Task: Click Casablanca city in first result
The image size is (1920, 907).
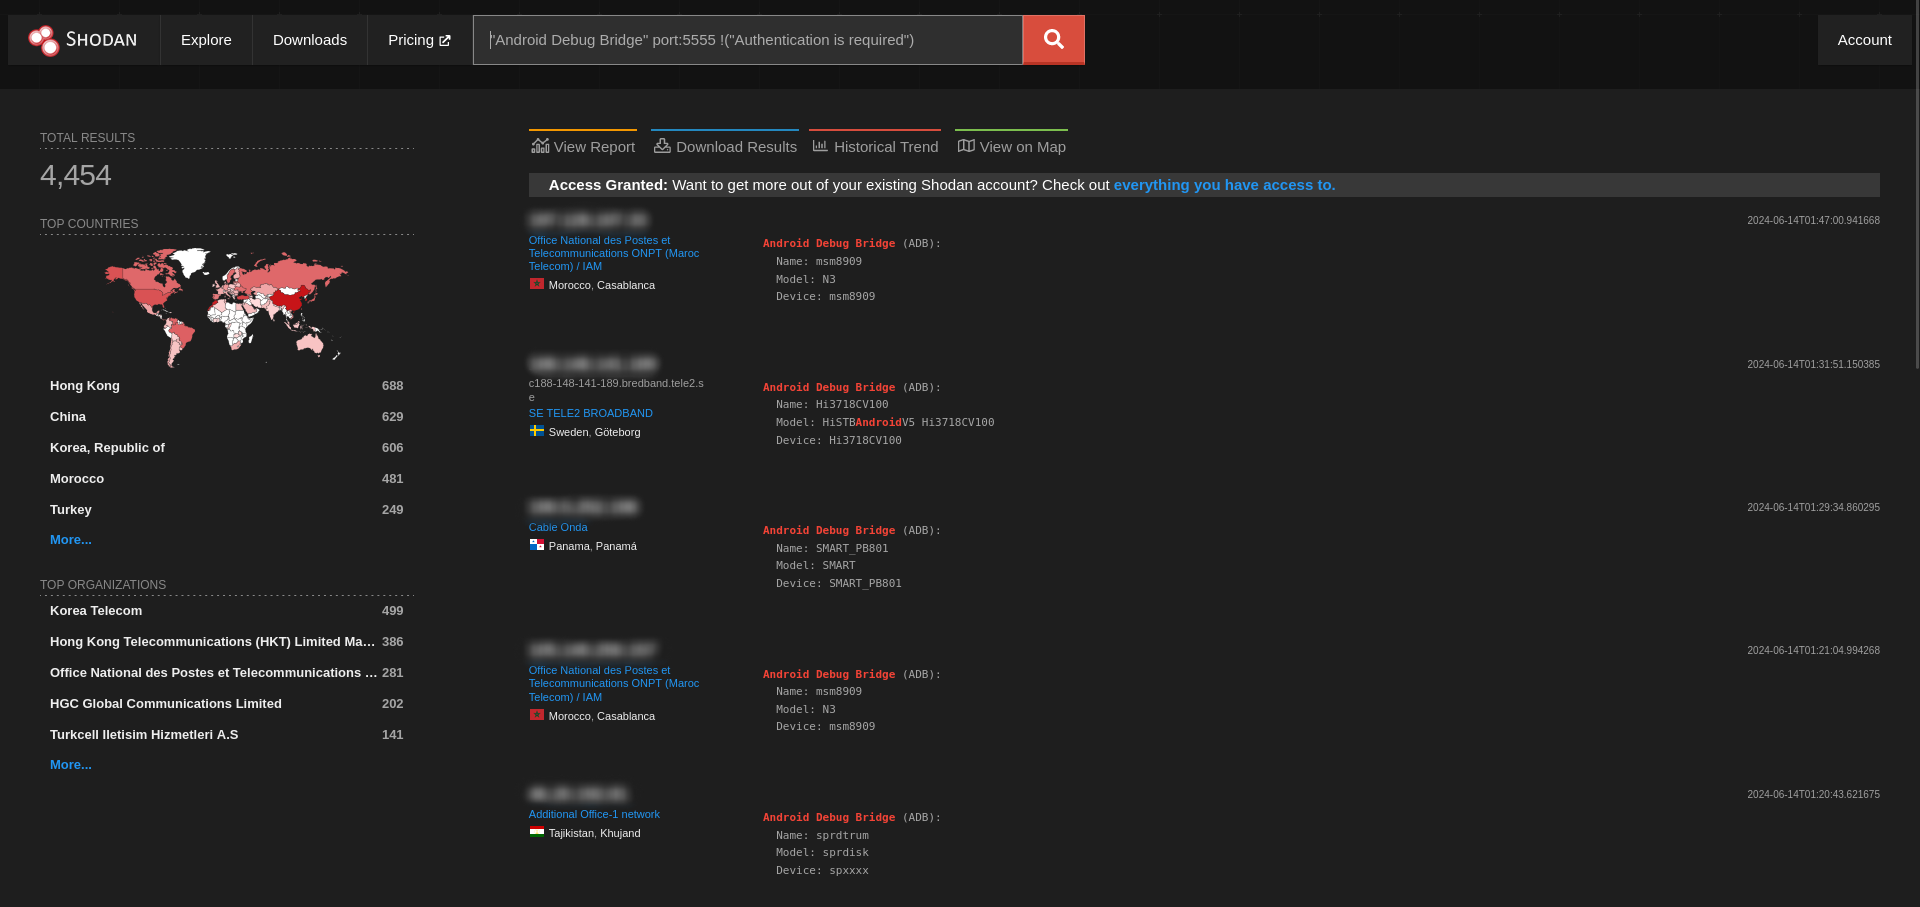Action: [x=626, y=285]
